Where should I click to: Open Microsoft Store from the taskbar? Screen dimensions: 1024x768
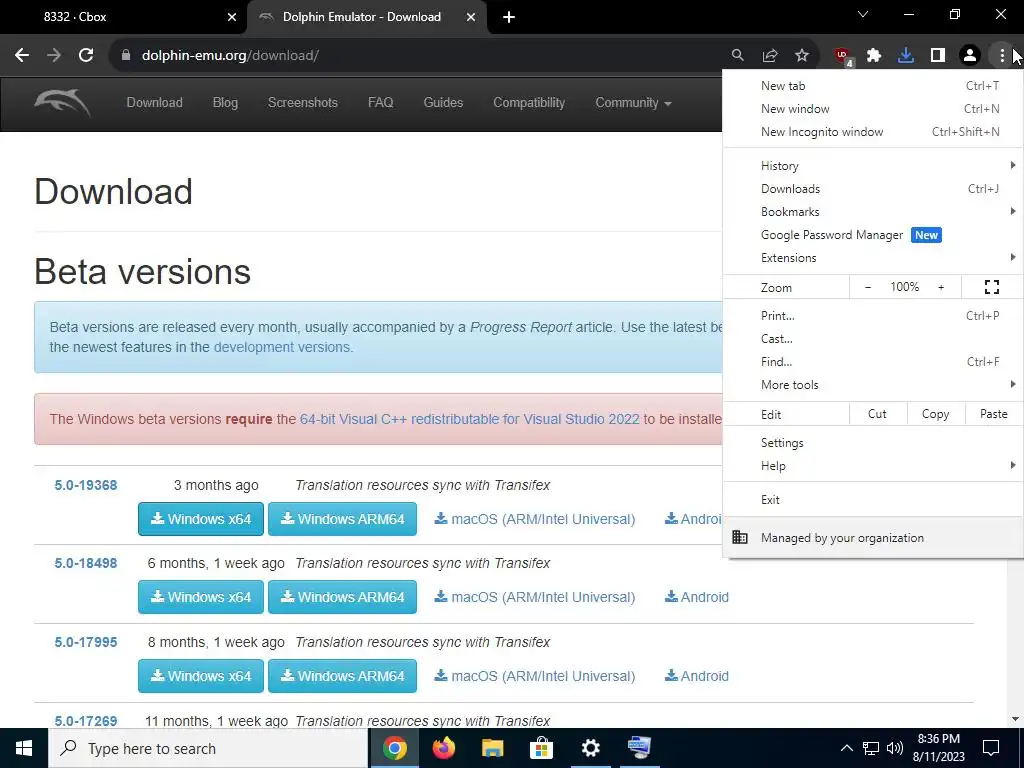pos(541,748)
